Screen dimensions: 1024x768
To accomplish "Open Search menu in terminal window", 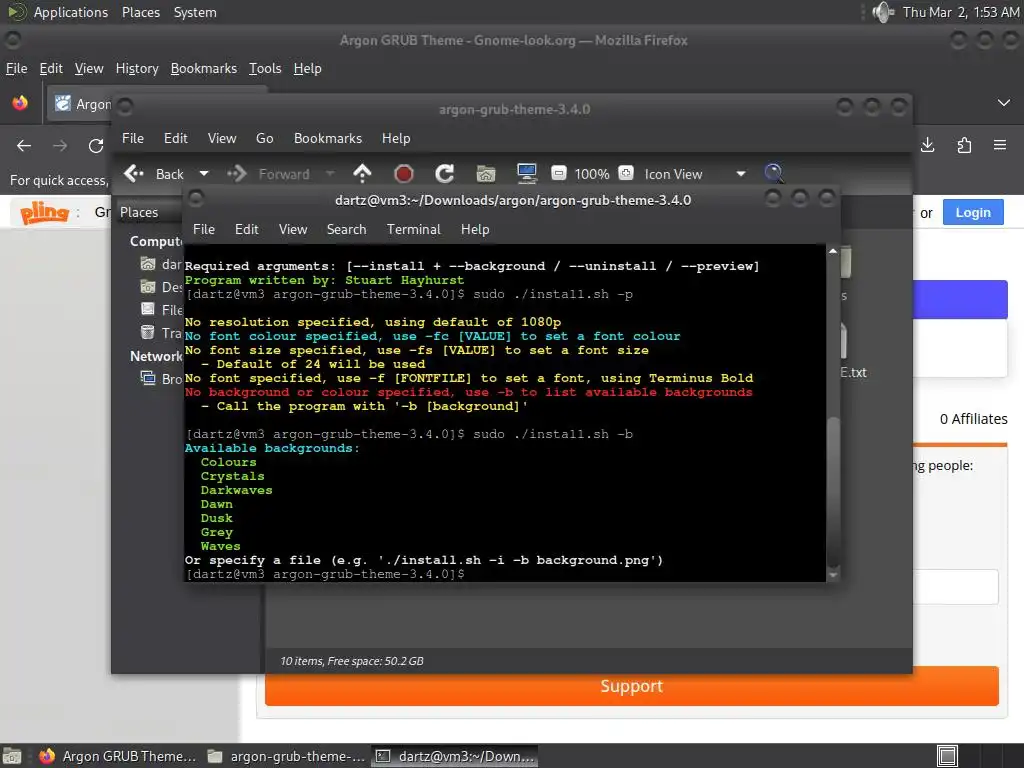I will pos(346,229).
